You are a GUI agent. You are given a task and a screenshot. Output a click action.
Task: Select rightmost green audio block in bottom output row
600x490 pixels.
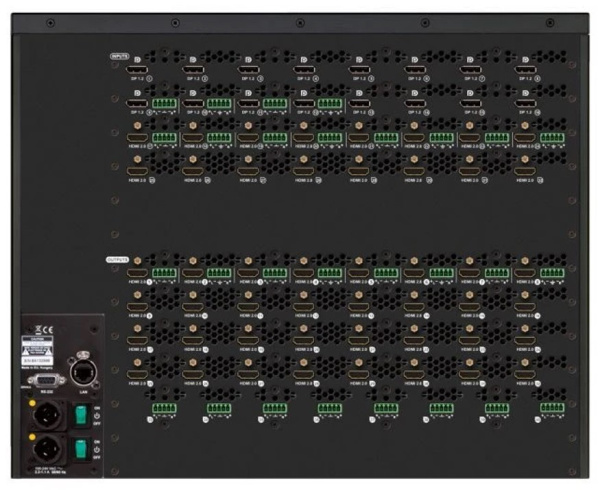[552, 408]
